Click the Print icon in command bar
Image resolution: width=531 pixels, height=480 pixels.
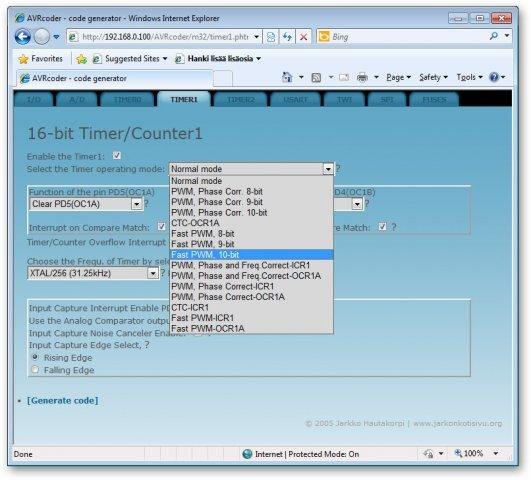pyautogui.click(x=362, y=78)
